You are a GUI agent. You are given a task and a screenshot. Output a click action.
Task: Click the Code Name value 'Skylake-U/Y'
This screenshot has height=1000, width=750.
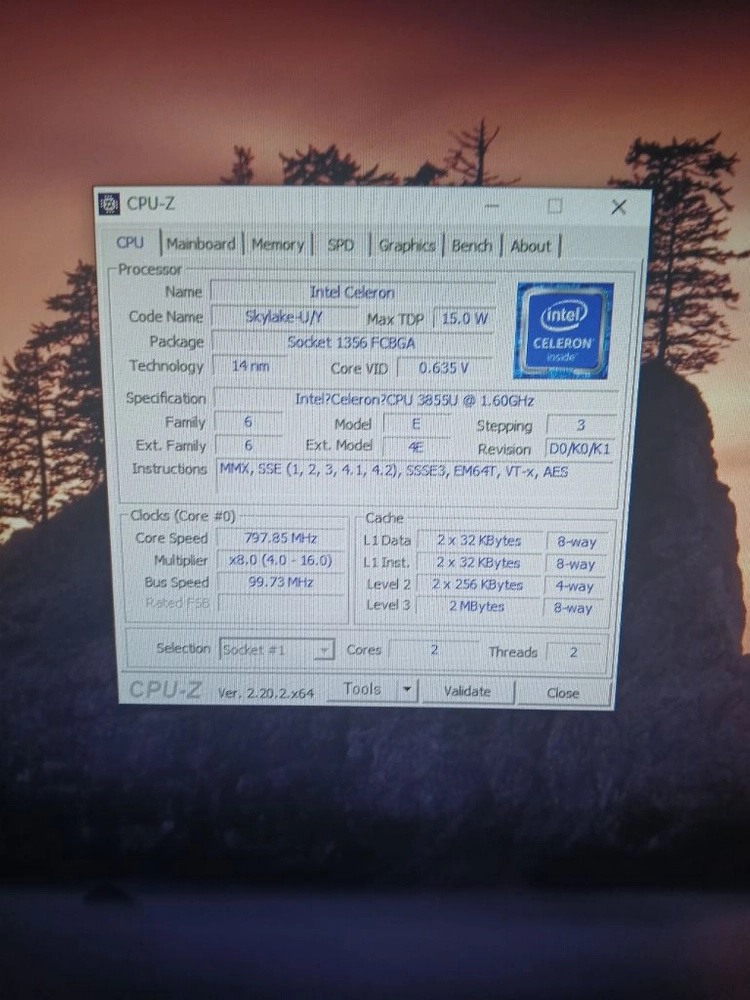284,316
